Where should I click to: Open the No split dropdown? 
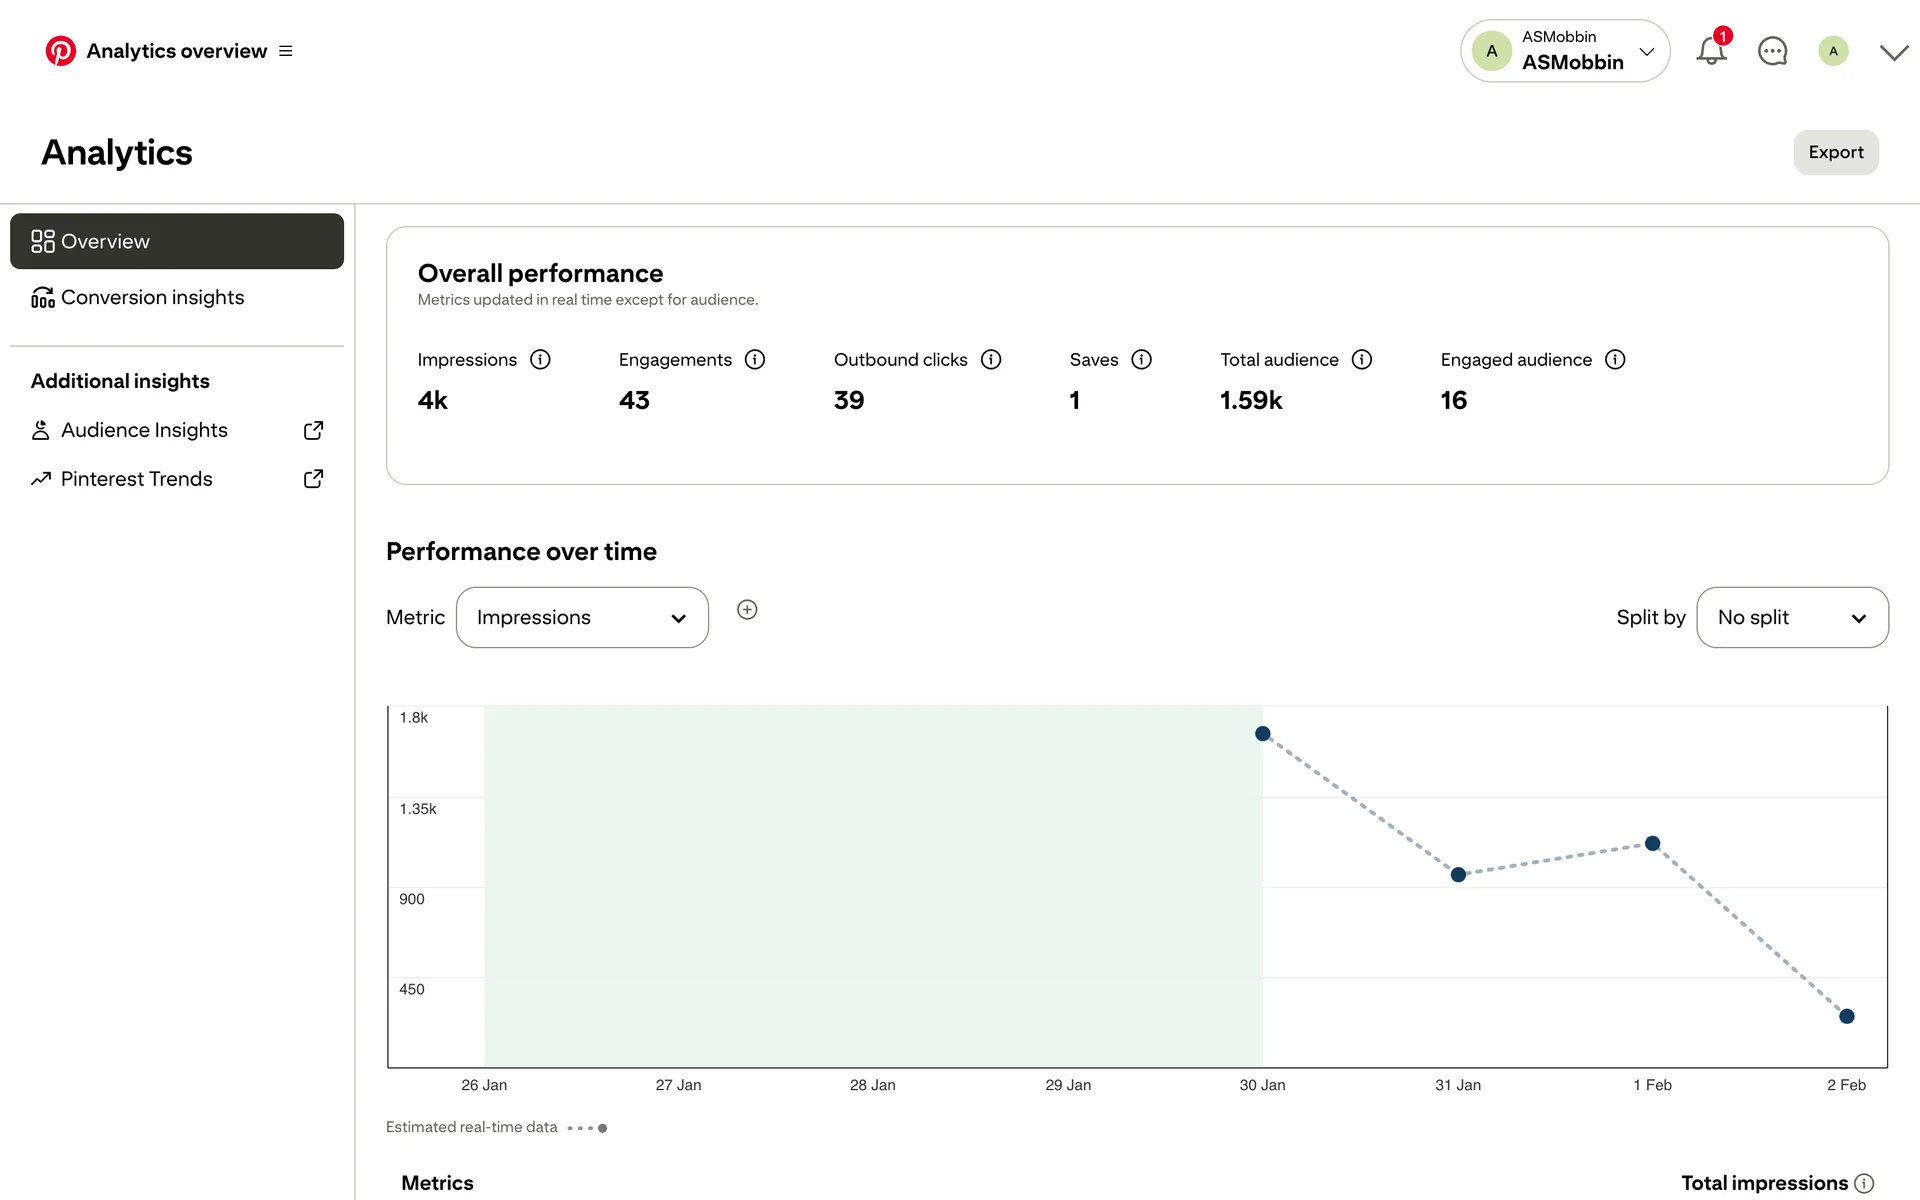tap(1792, 618)
